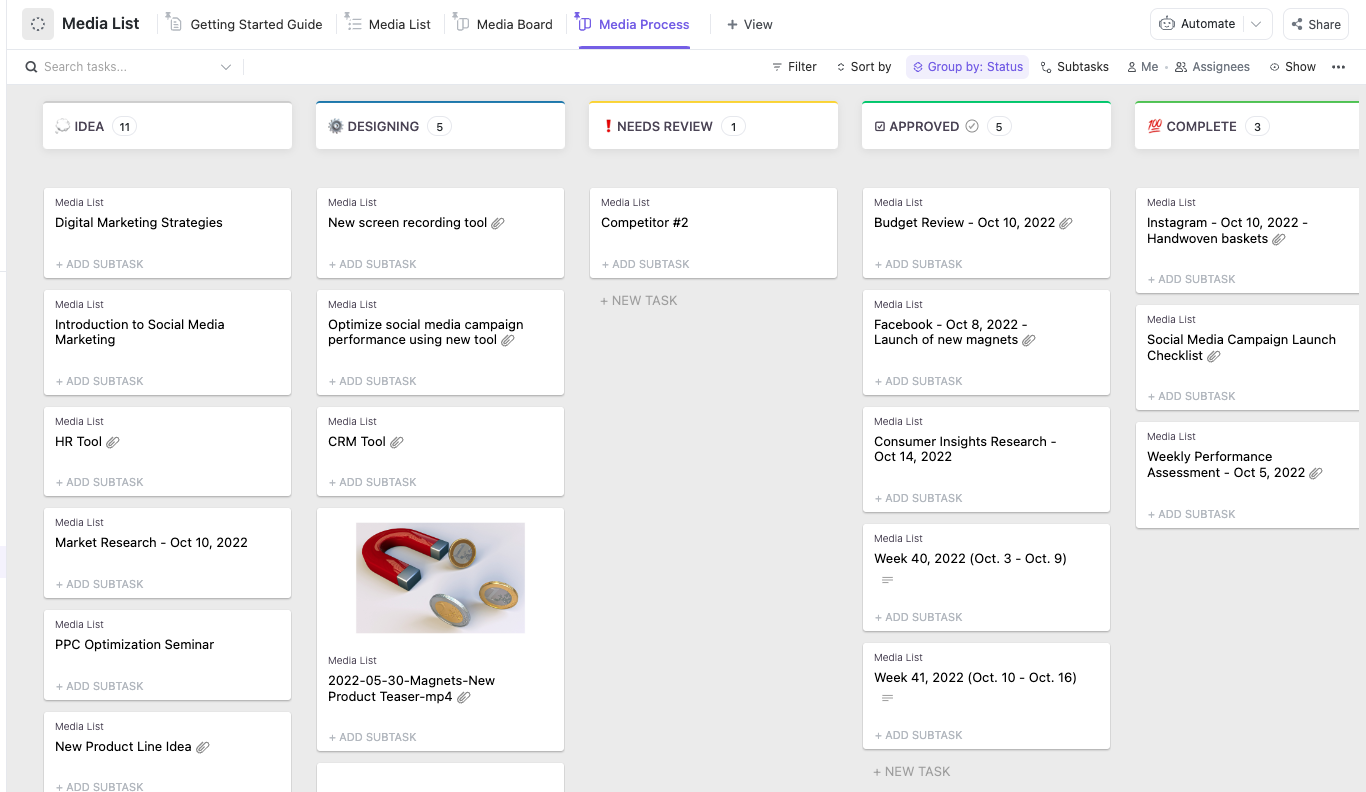Click the magnet image on the Product Teaser card

click(440, 578)
